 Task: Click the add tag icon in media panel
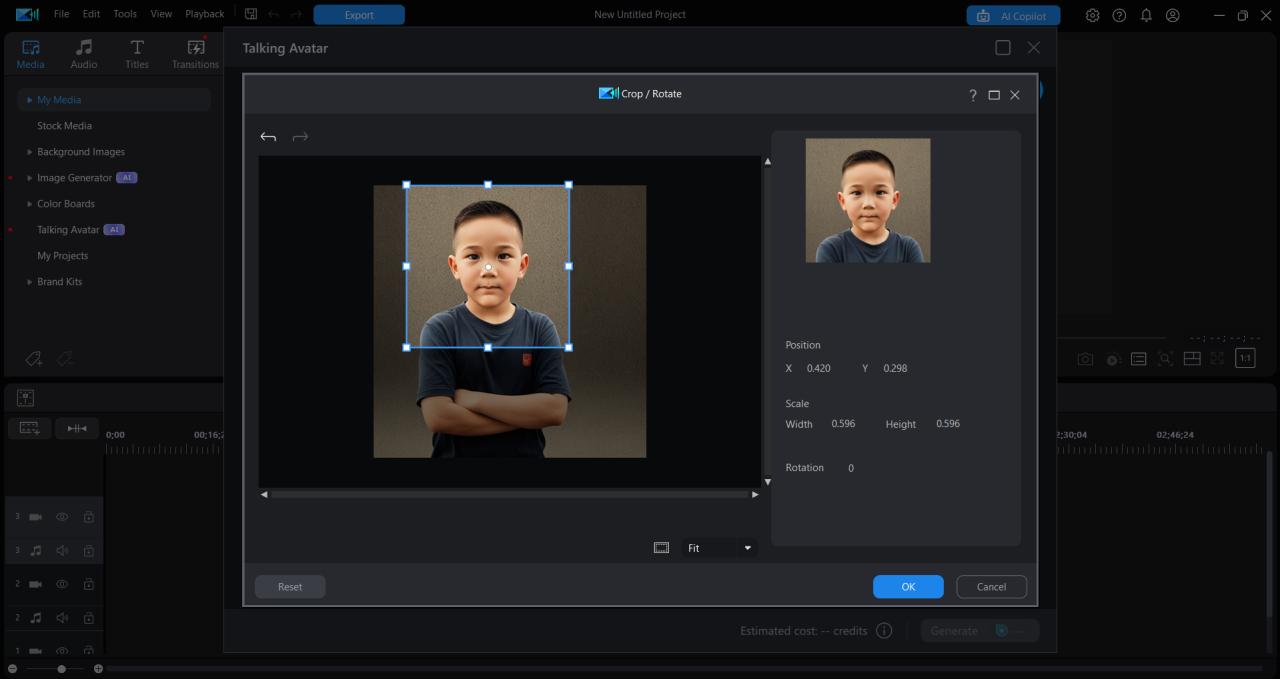pos(33,359)
